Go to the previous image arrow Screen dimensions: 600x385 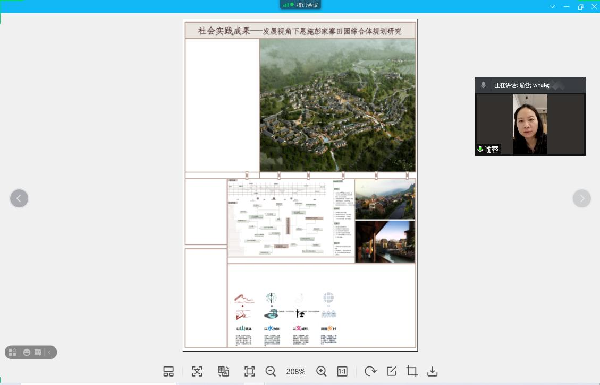[x=19, y=198]
